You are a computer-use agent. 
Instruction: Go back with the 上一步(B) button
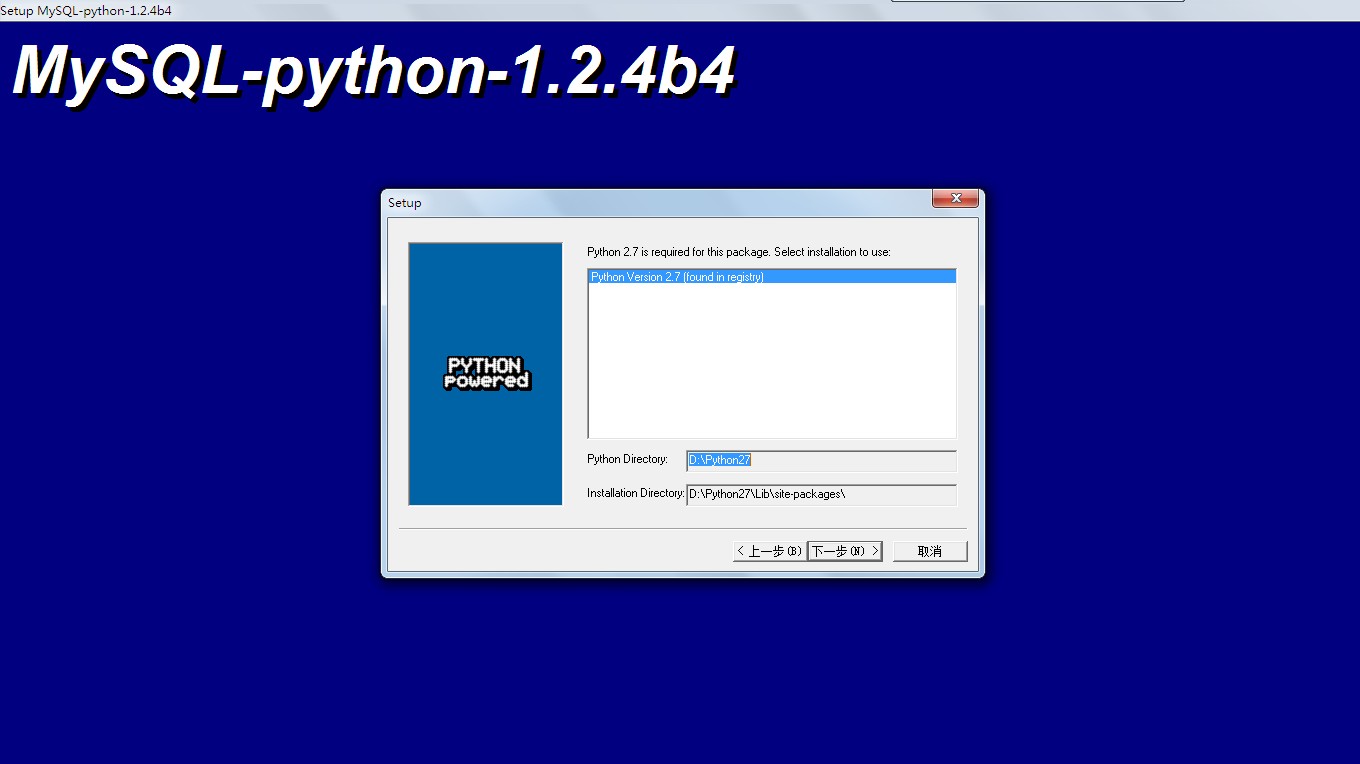tap(769, 551)
